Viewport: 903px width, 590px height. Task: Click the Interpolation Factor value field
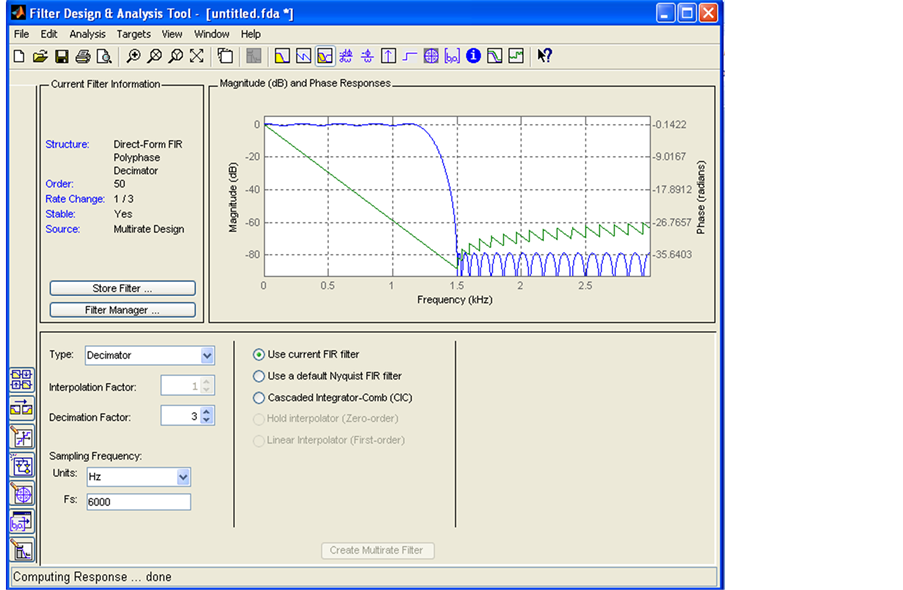[x=180, y=385]
